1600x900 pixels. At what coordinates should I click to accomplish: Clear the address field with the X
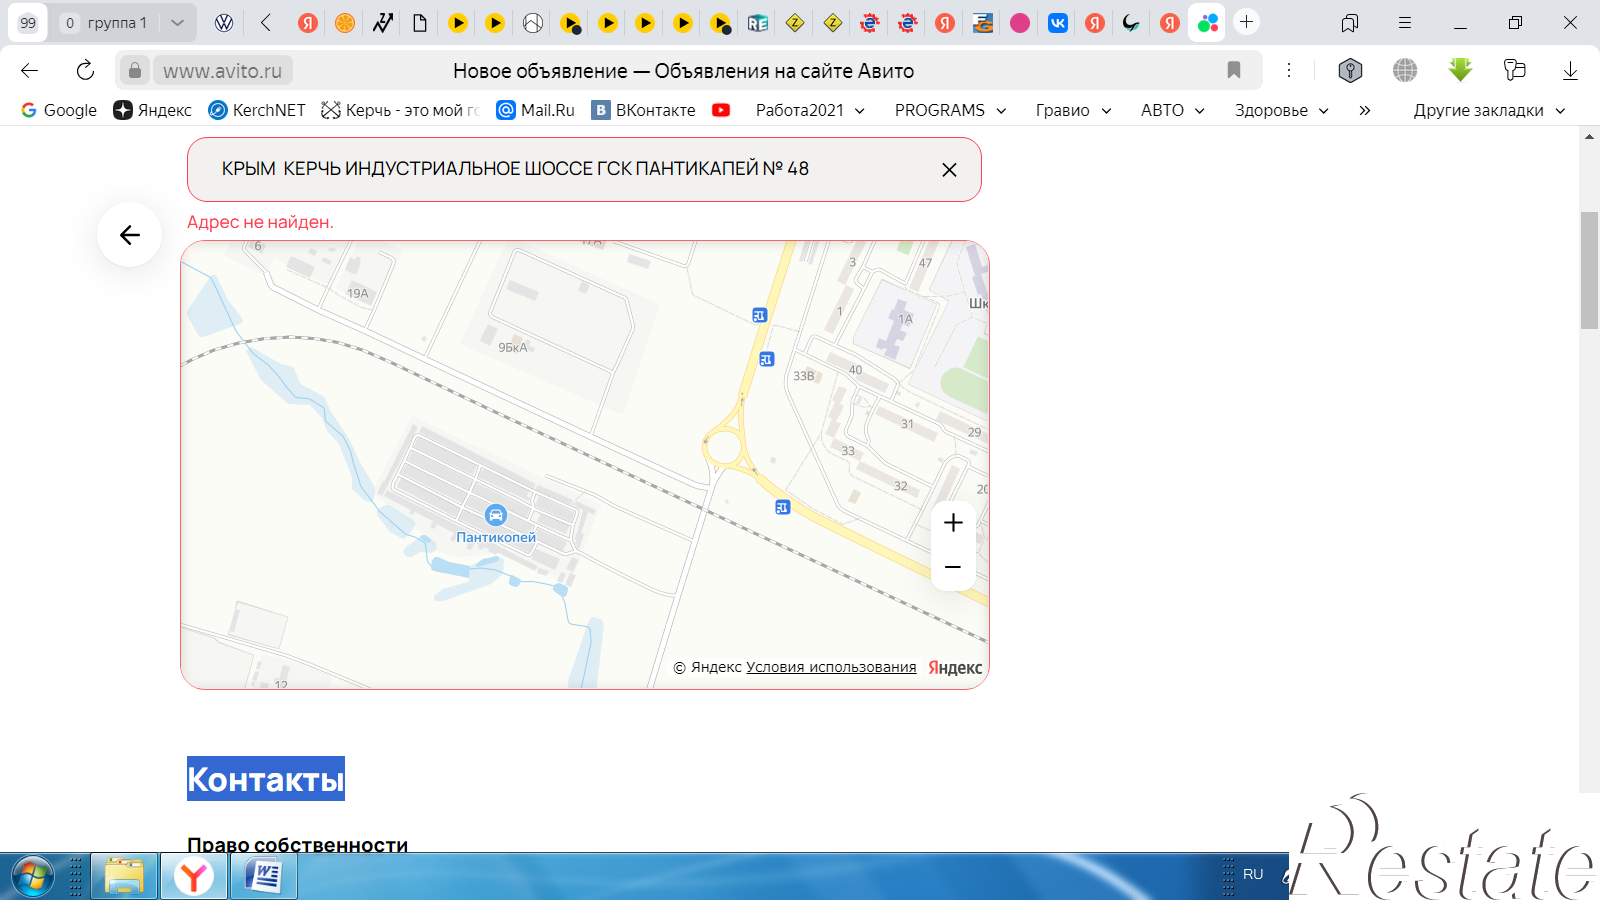pyautogui.click(x=949, y=170)
